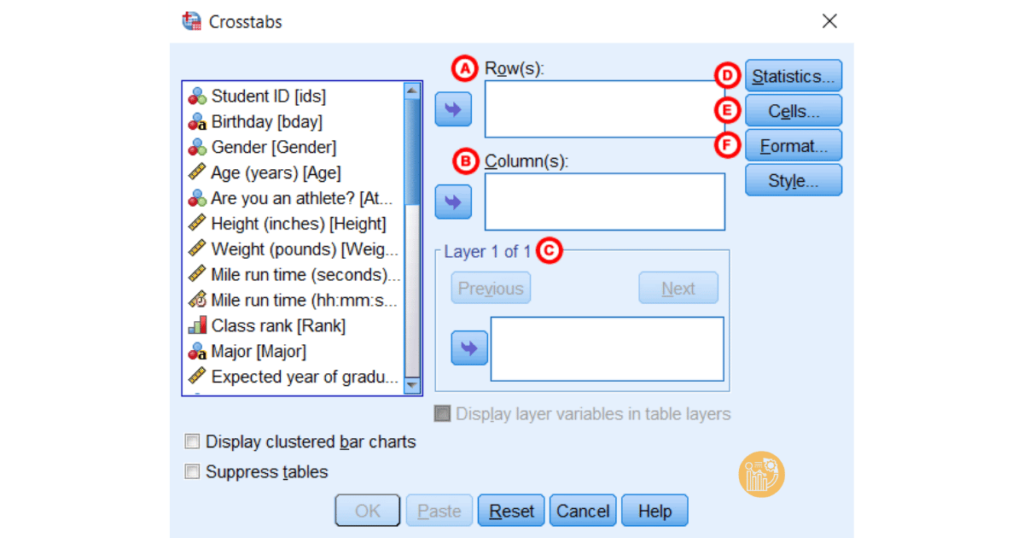Viewport: 1024px width, 538px height.
Task: Click the ruler icon beside Expected year of graduation
Action: tap(197, 376)
